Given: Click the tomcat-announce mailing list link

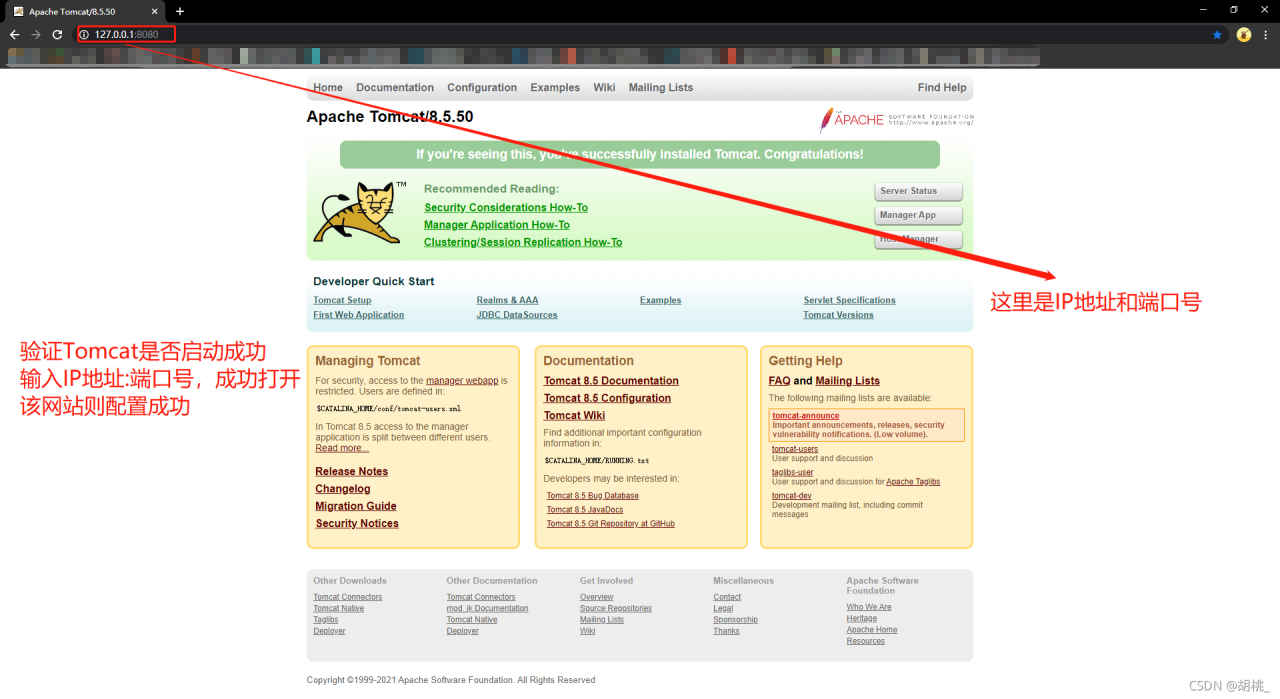Looking at the screenshot, I should [806, 416].
